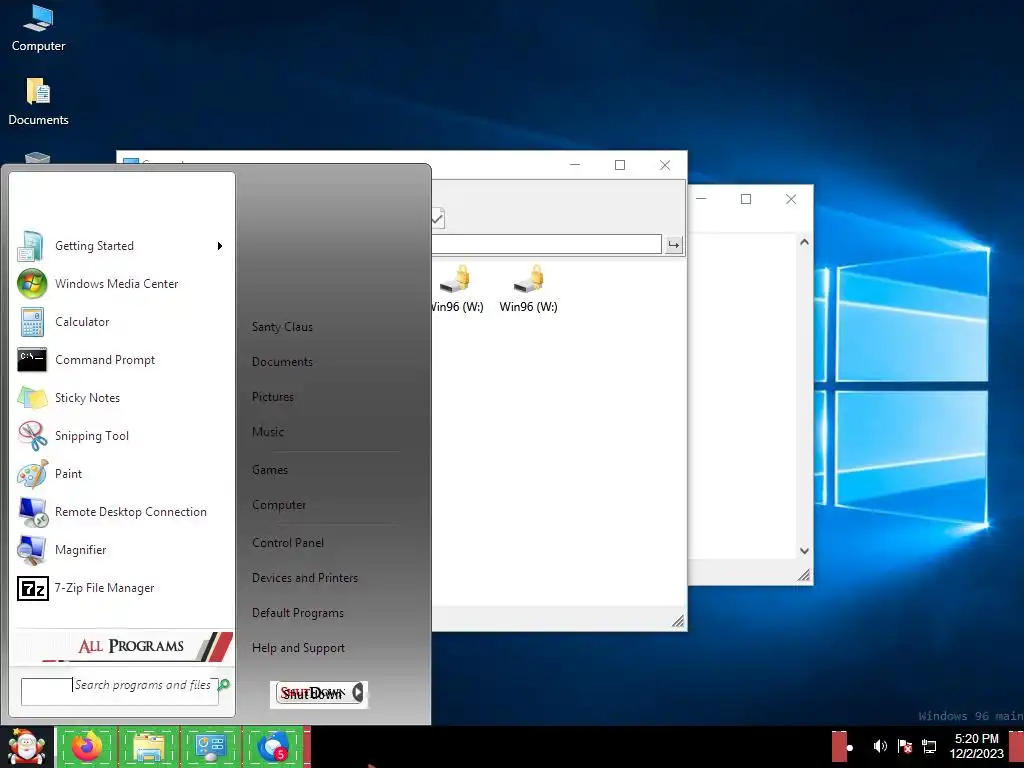The image size is (1024, 768).
Task: Open Control Panel from the Start menu
Action: pos(288,543)
